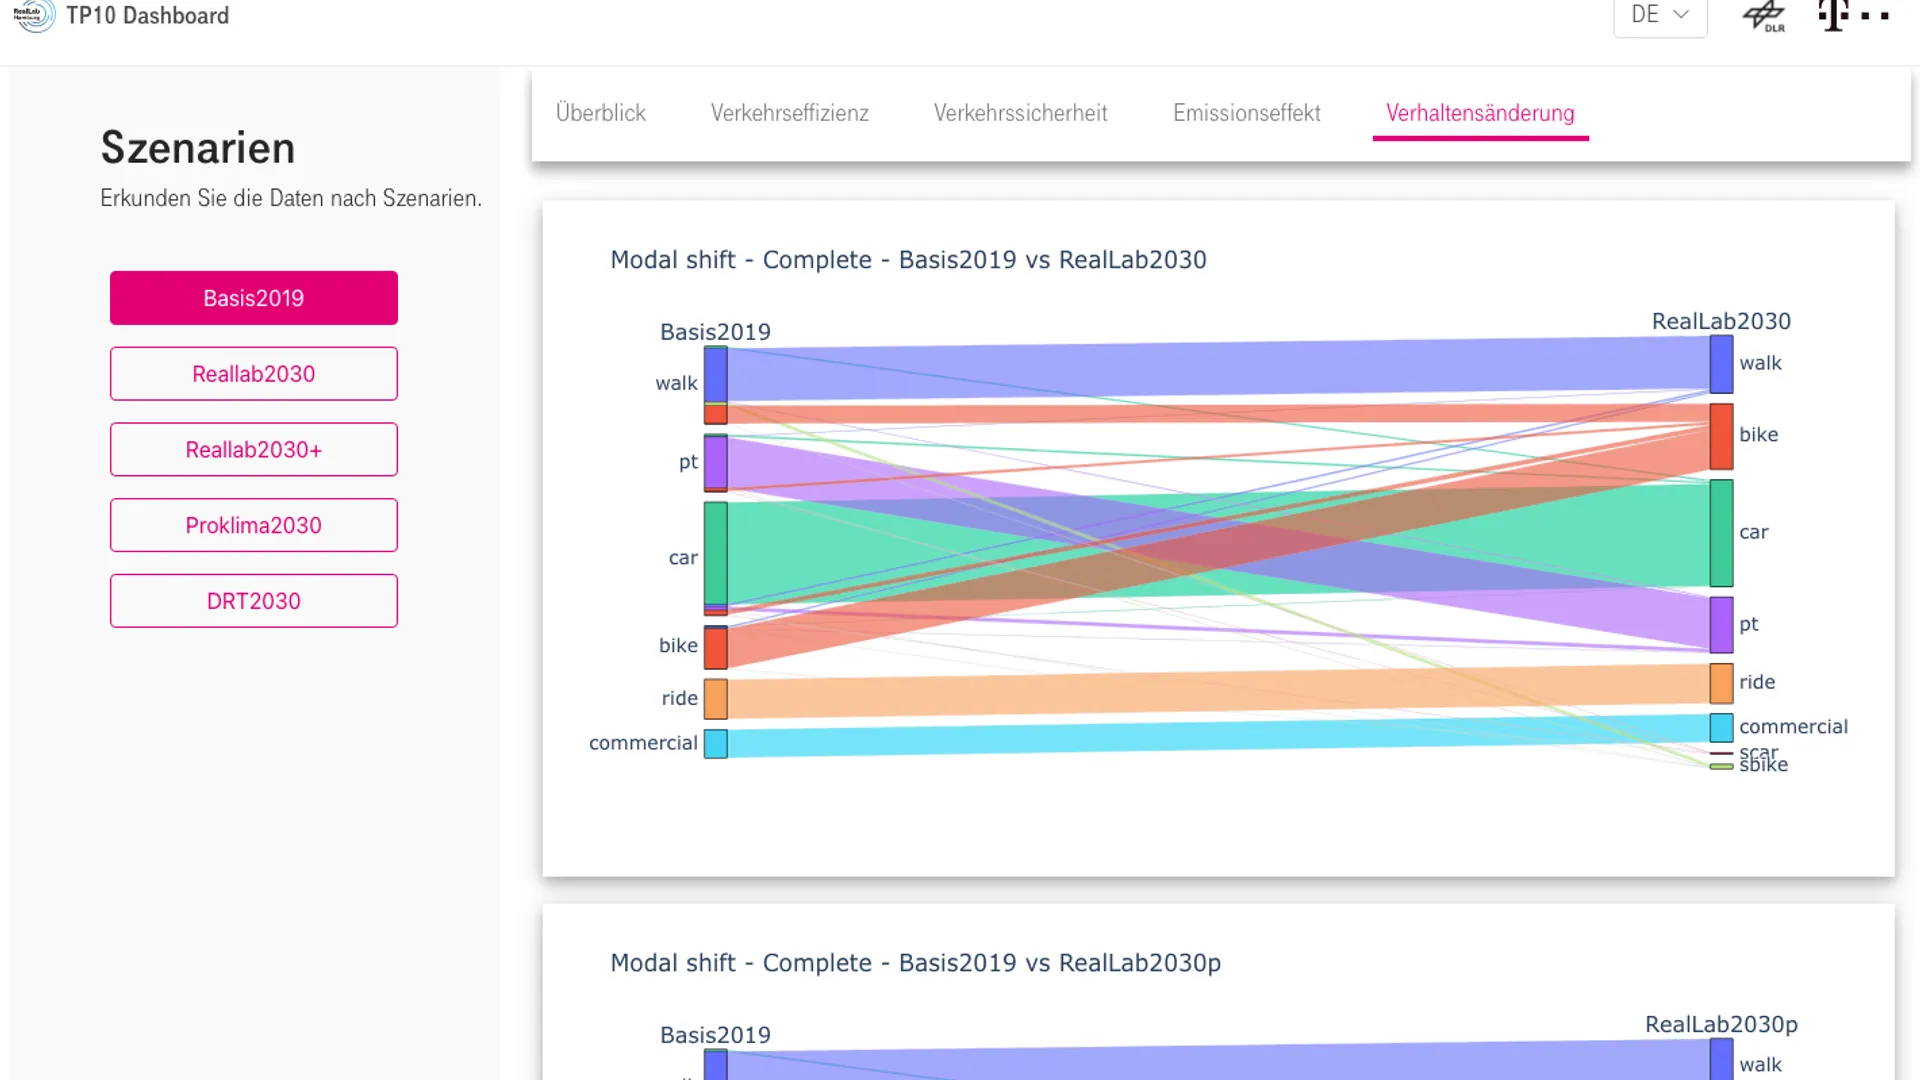Click the DLR logo icon
Screen dimensions: 1920x1080
coord(1765,16)
